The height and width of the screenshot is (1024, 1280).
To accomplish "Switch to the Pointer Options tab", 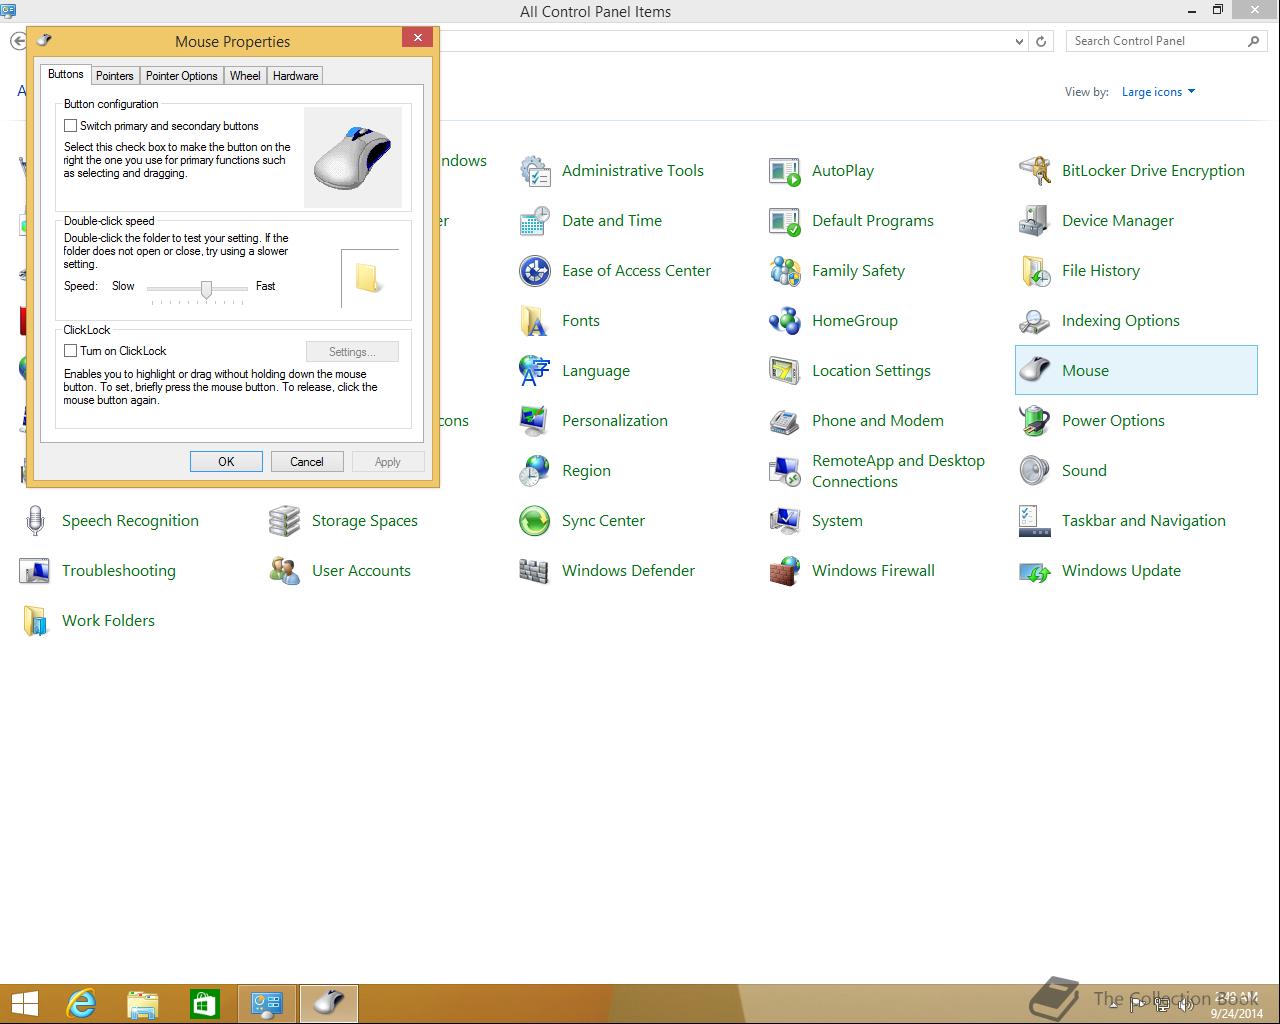I will (x=182, y=76).
